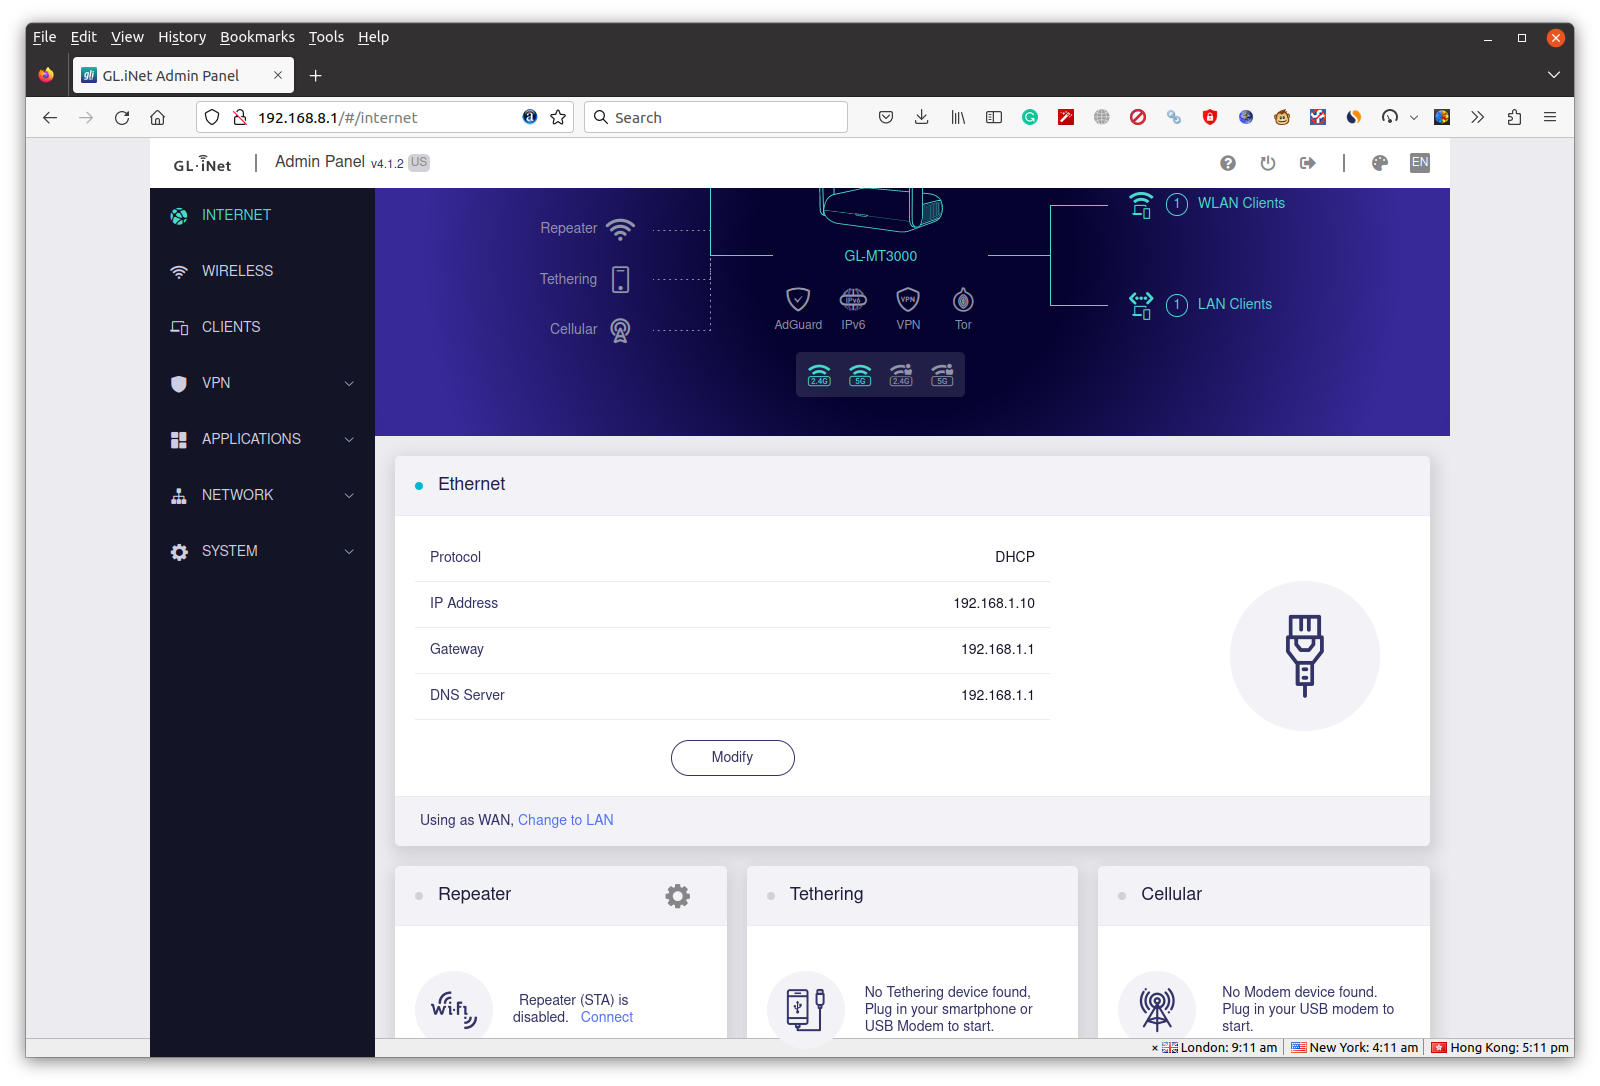1600x1086 pixels.
Task: Expand the SYSTEM sidebar chevron
Action: 349,551
